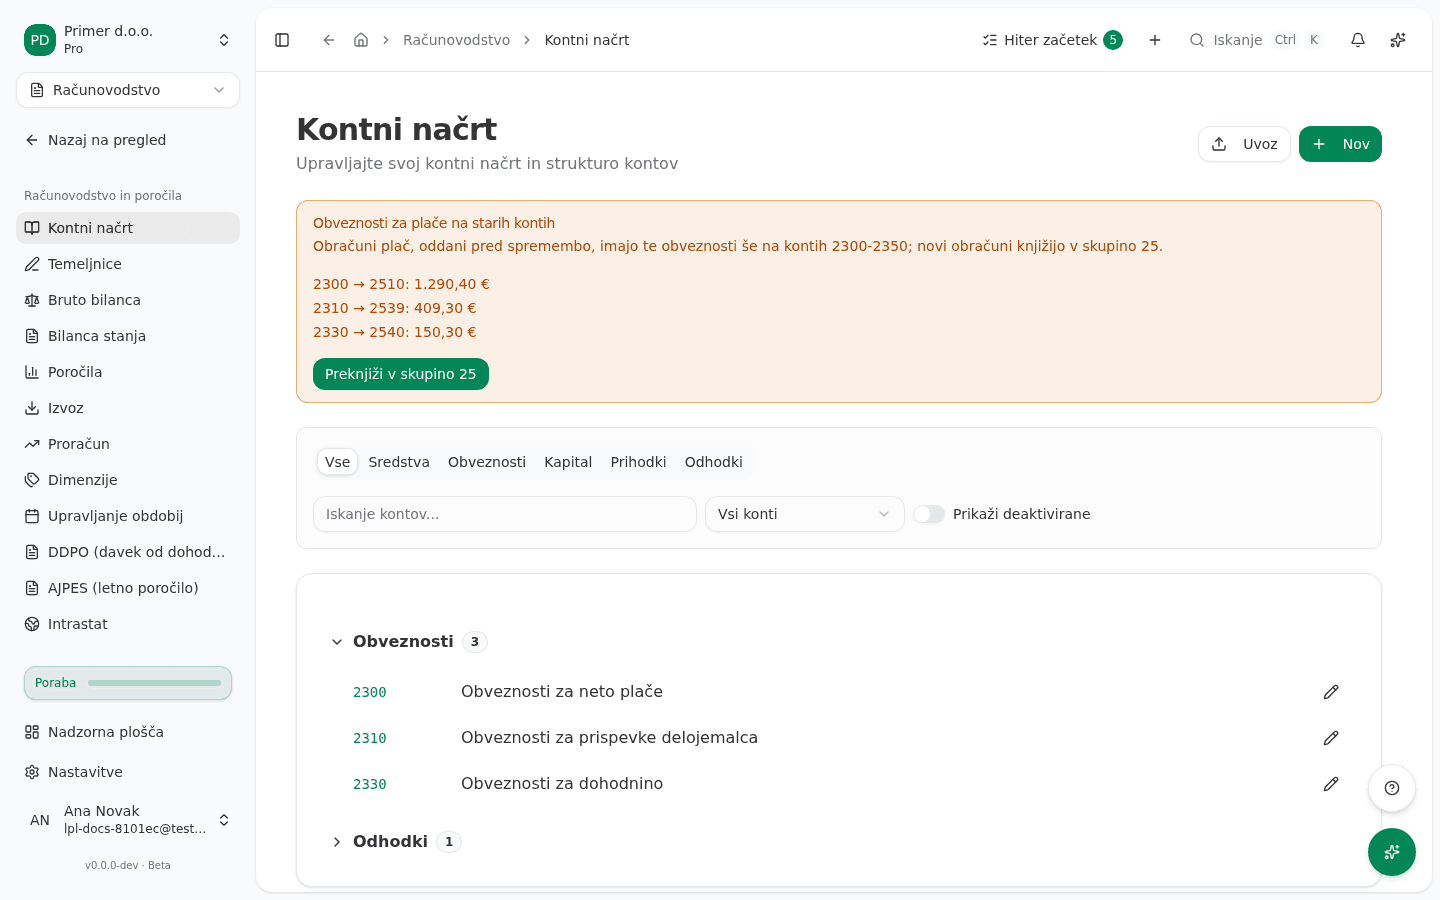Toggle the sidebar panel icon

pos(282,40)
